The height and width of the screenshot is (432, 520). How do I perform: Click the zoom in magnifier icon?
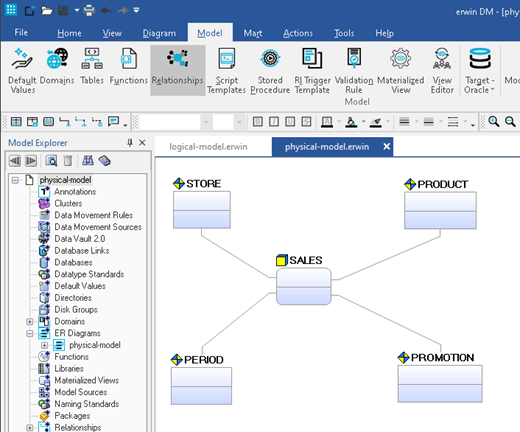[494, 122]
